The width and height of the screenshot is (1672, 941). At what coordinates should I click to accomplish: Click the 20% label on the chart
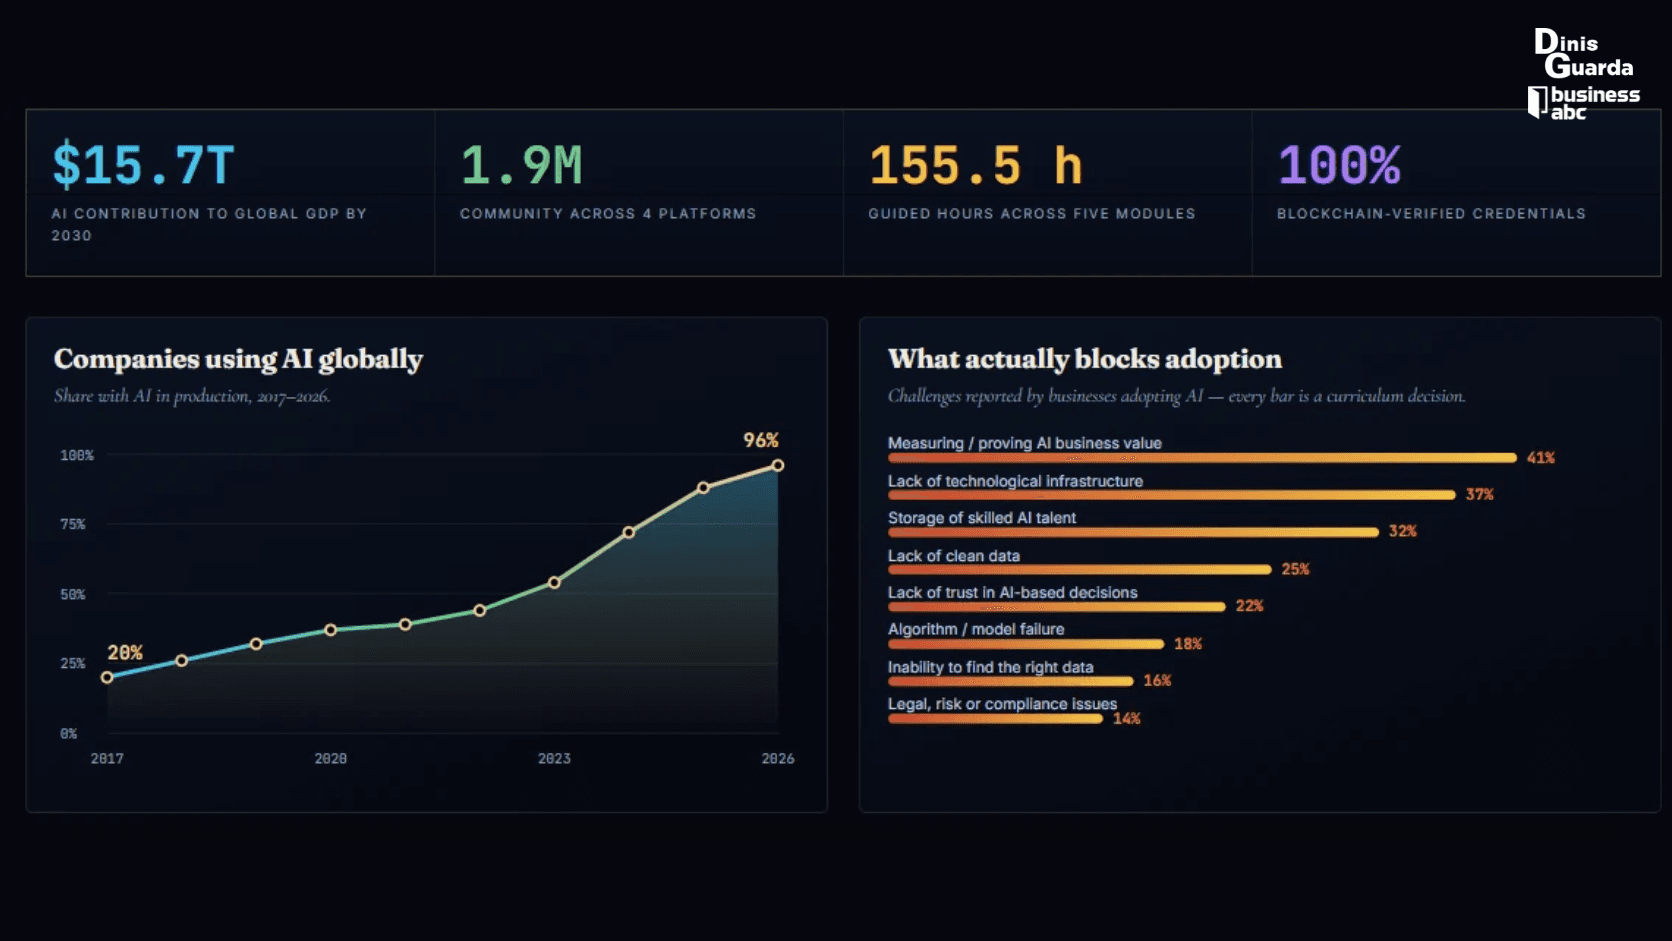point(125,652)
